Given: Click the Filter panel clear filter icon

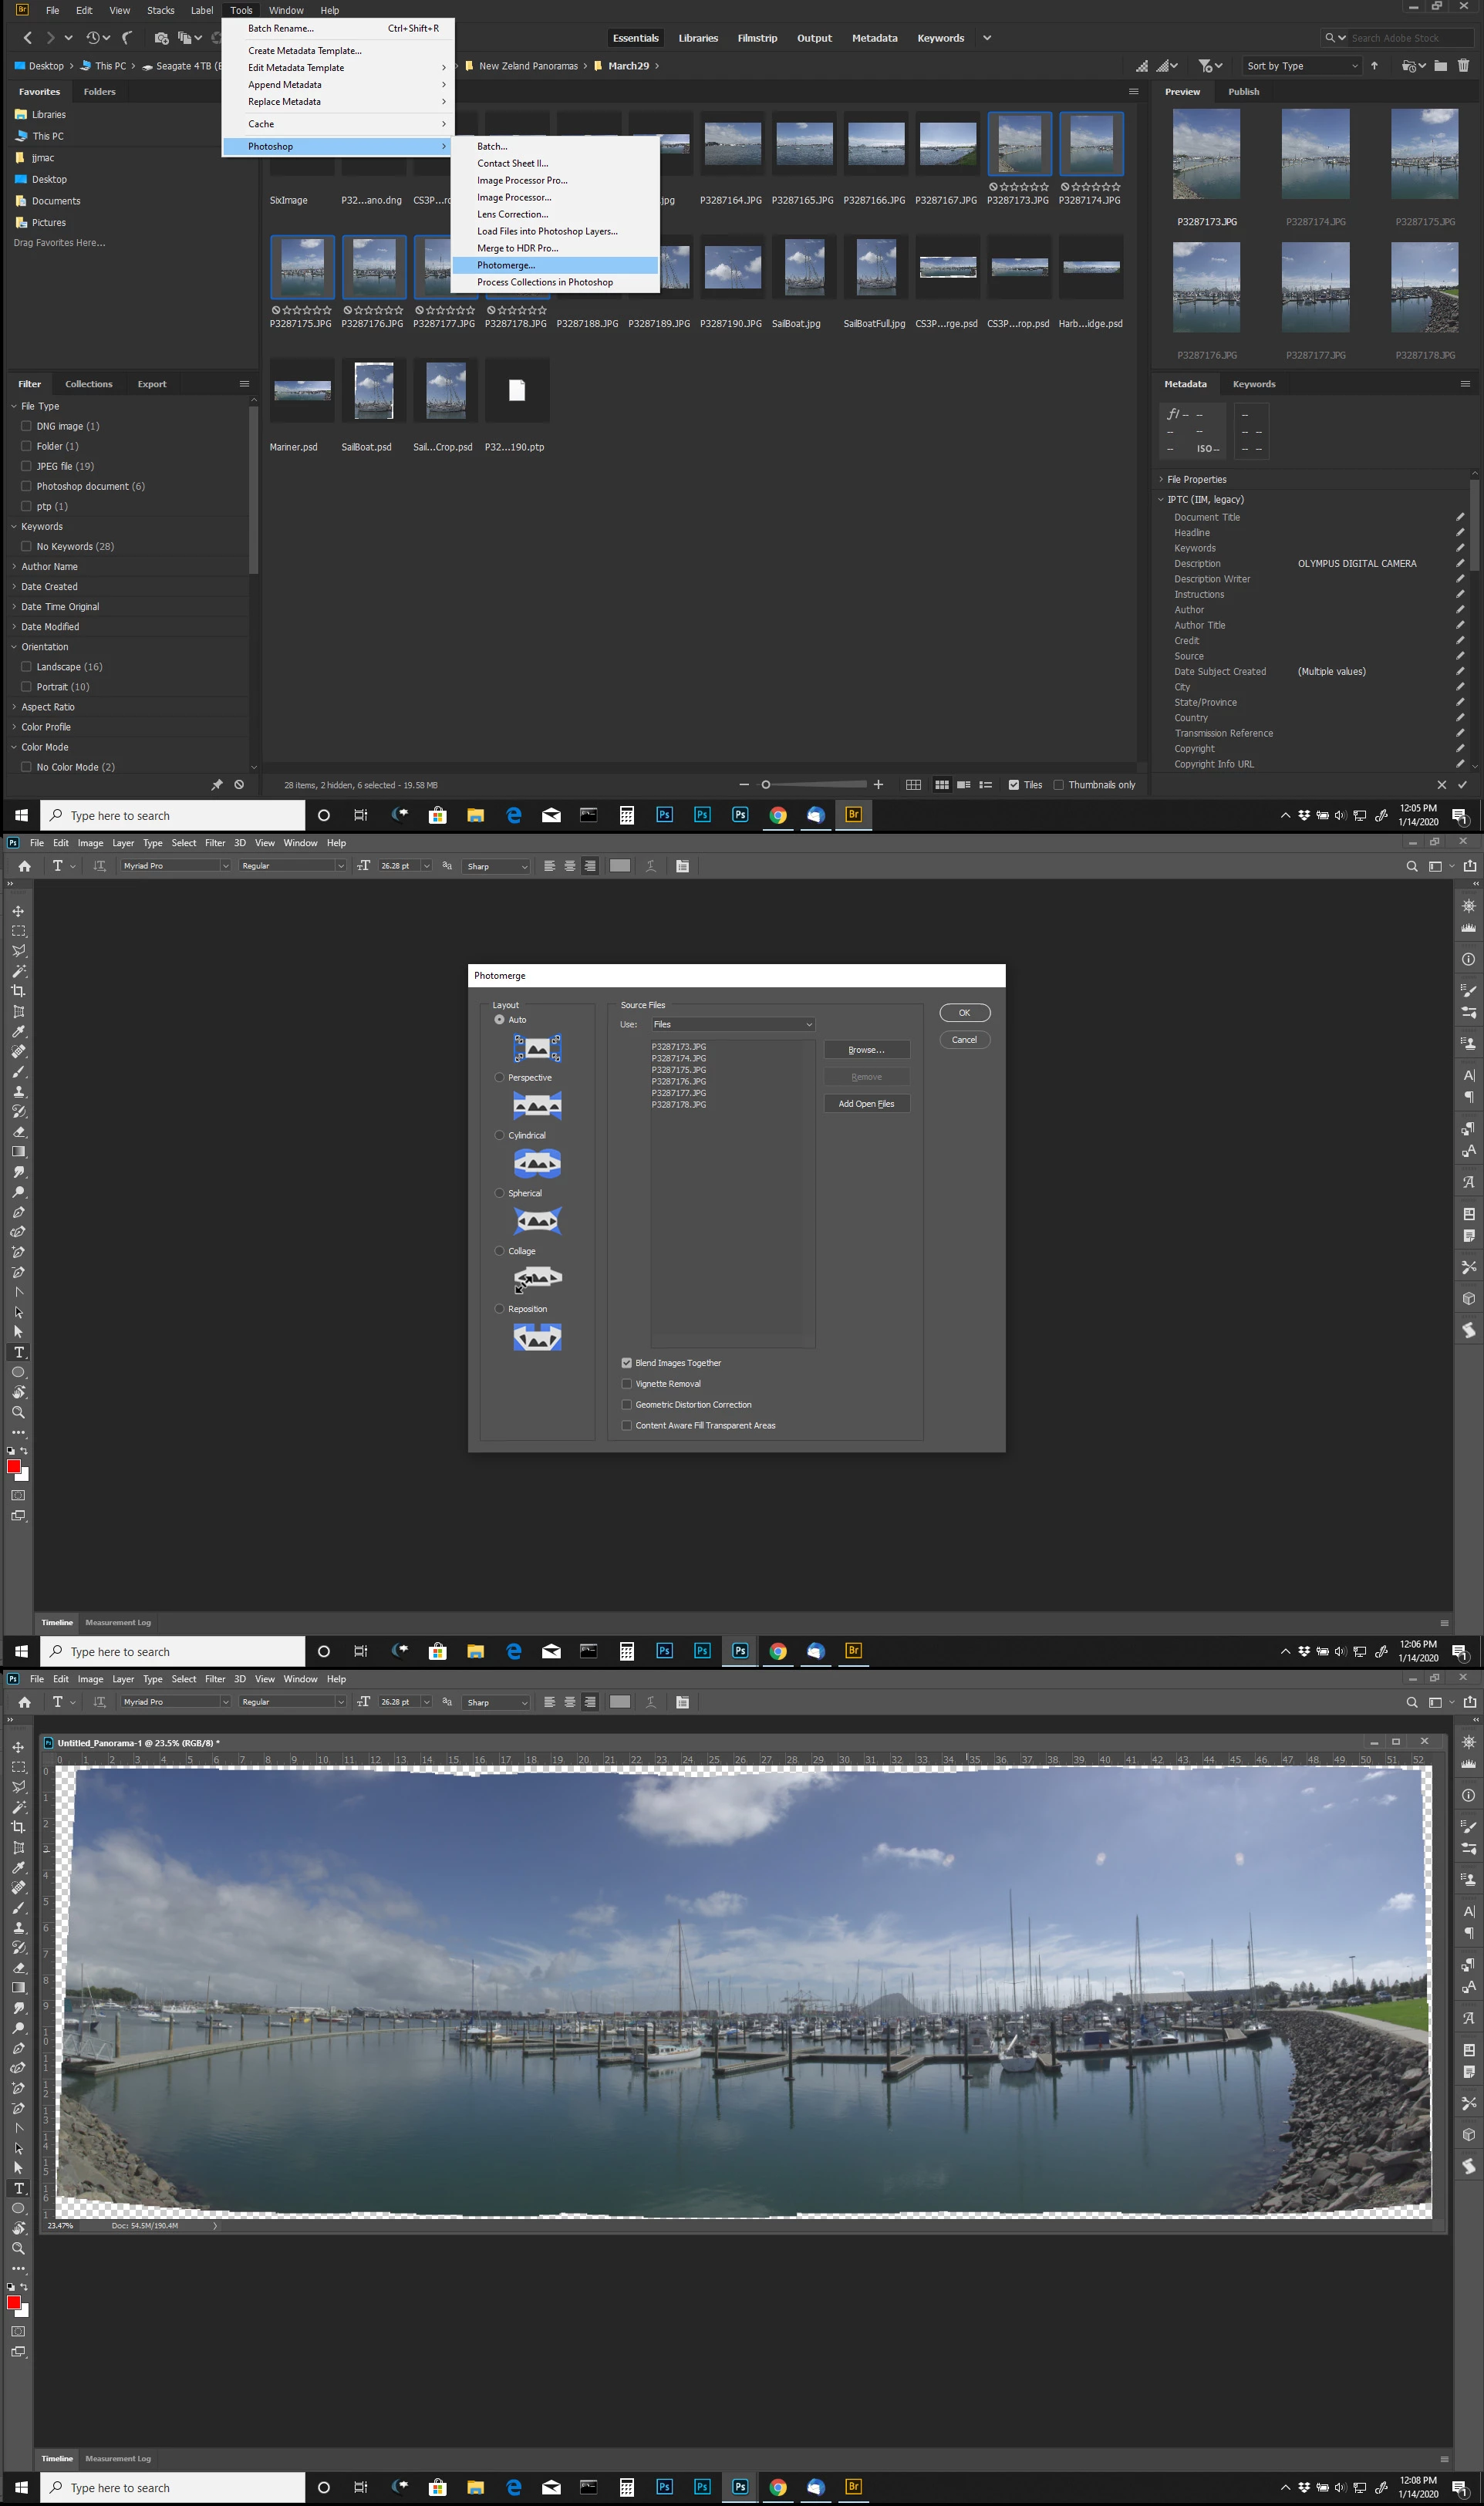Looking at the screenshot, I should click(x=239, y=785).
